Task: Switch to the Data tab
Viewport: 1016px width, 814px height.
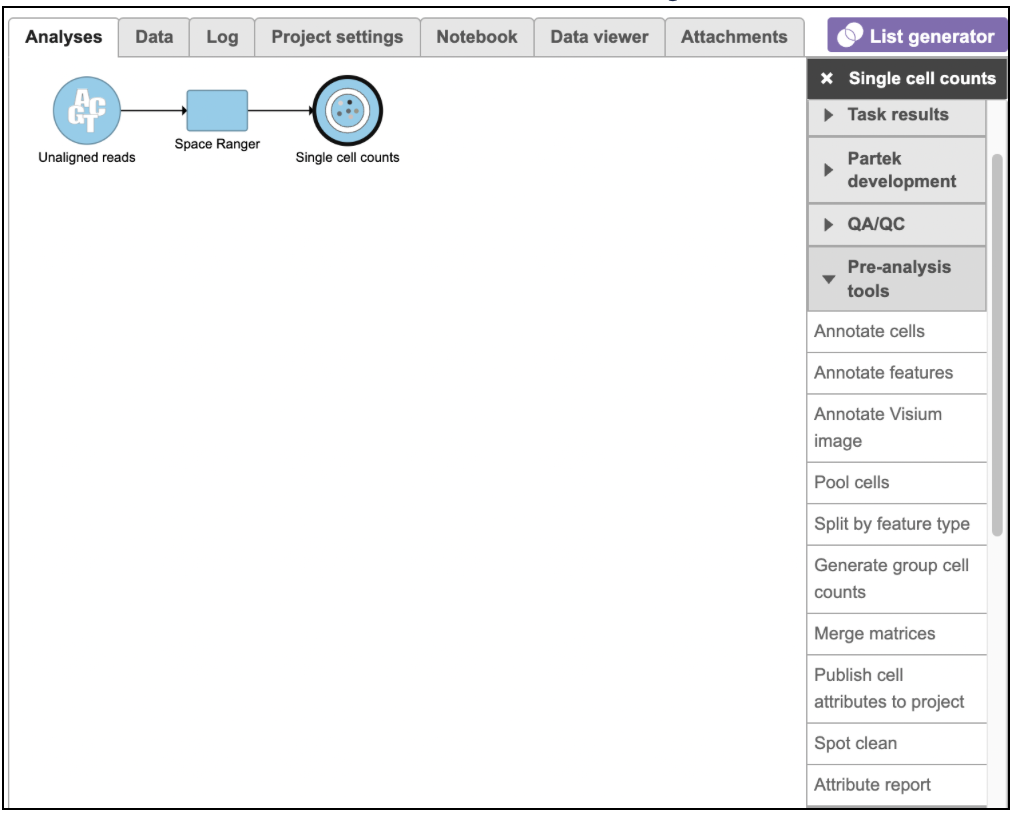Action: tap(154, 37)
